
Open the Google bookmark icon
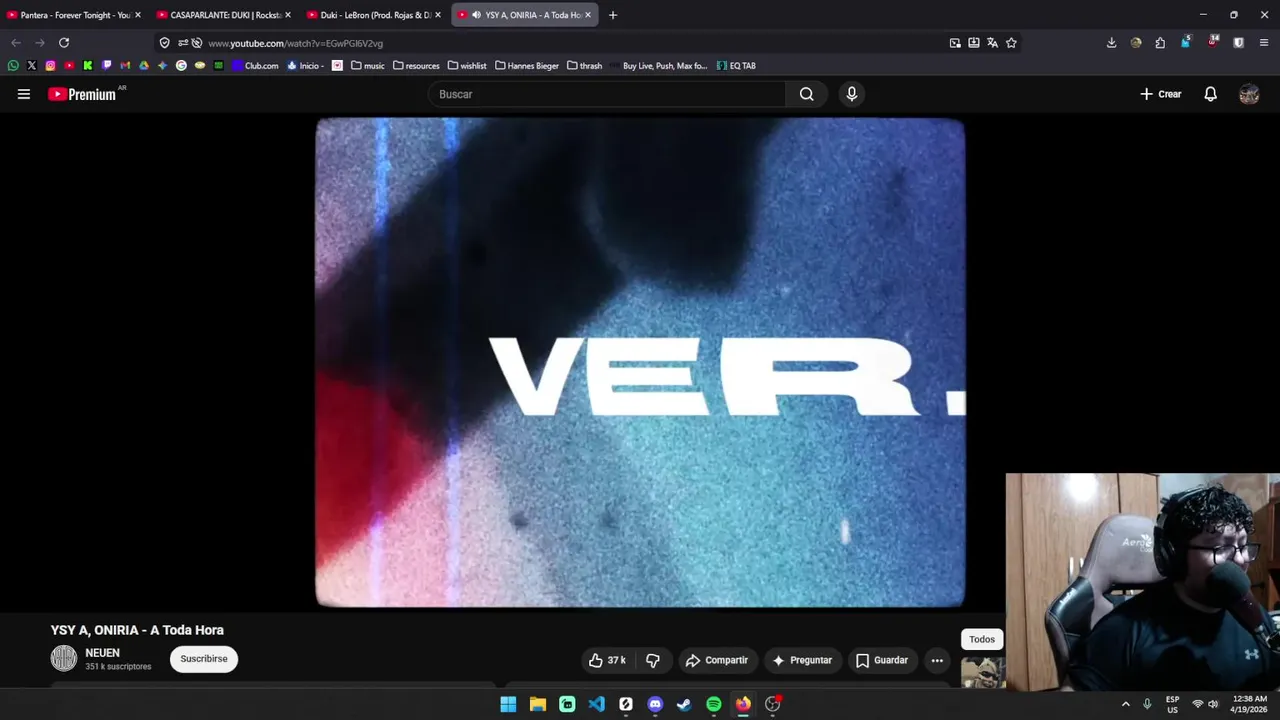[181, 66]
